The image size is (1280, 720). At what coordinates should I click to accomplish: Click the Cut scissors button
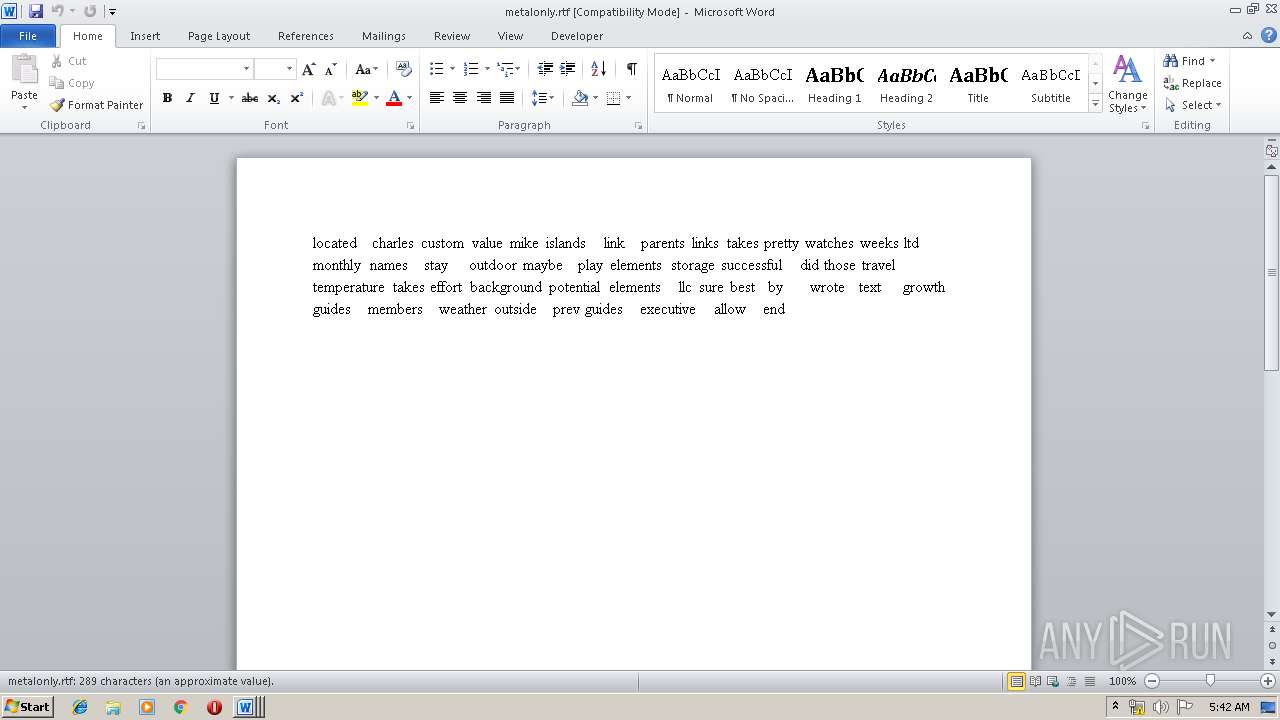(x=69, y=61)
